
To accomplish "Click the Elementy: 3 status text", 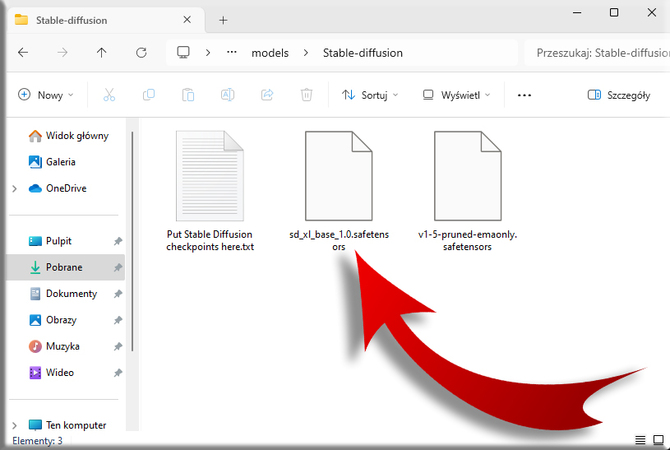I will pos(37,441).
